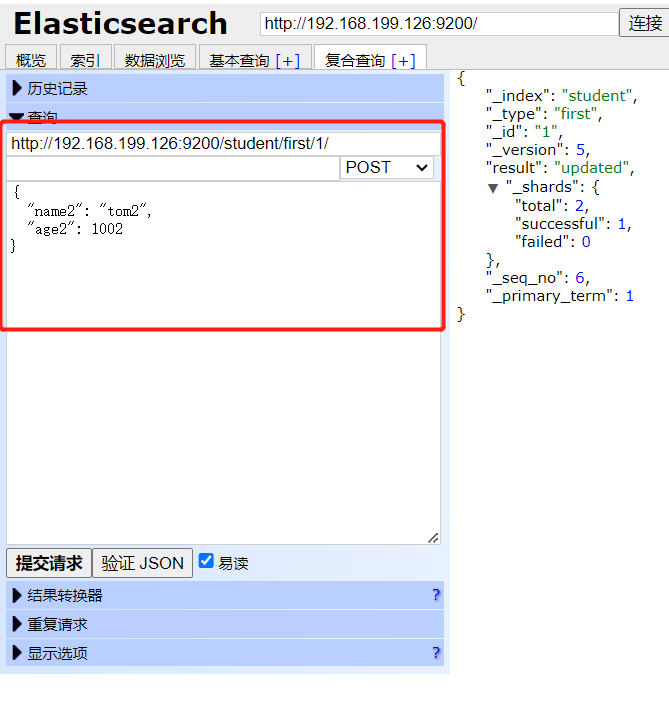Expand the 历史记录 history section

click(225, 88)
